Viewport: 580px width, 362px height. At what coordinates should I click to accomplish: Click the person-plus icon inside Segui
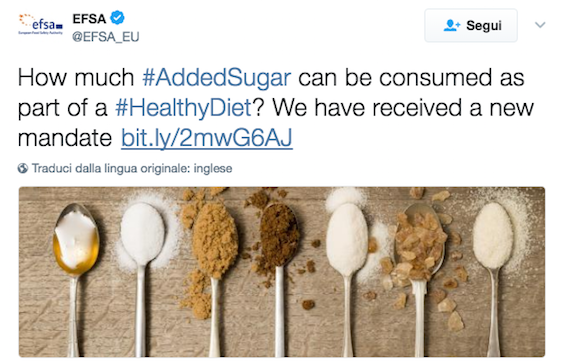click(x=451, y=26)
